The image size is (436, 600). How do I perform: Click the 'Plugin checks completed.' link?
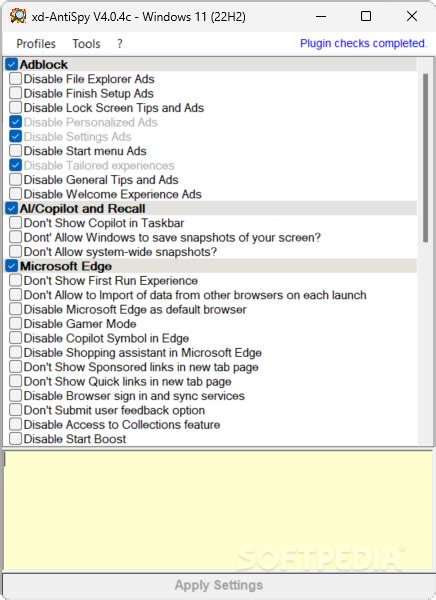point(363,44)
